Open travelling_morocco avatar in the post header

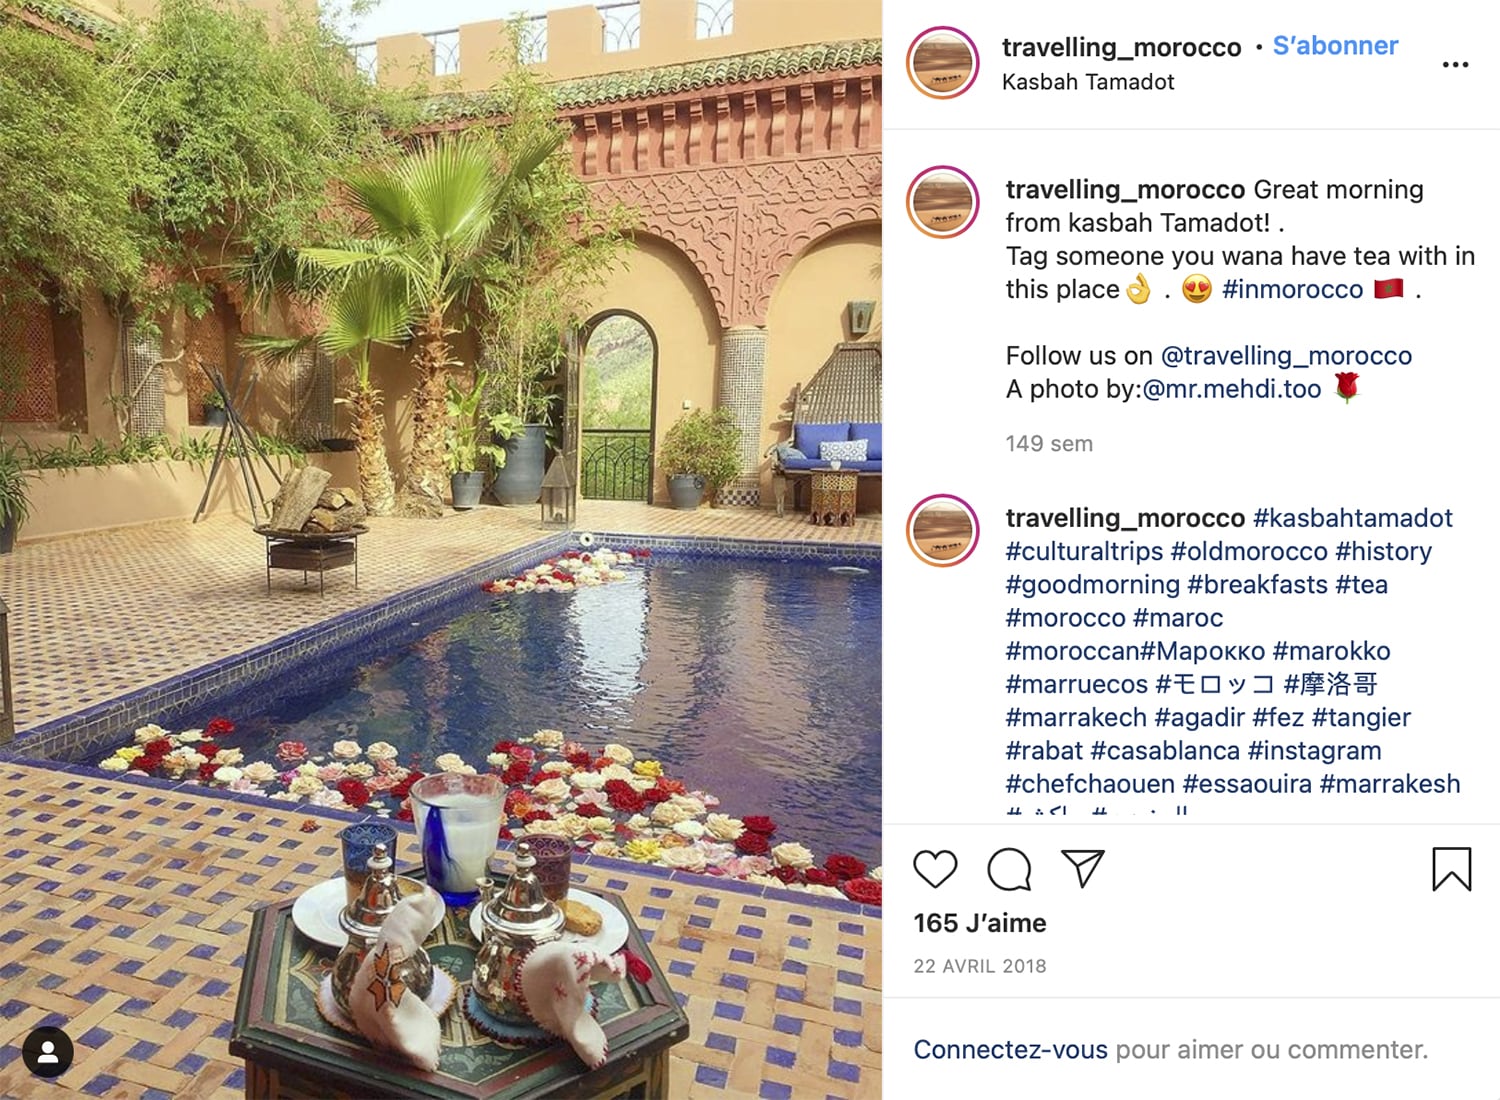click(942, 63)
